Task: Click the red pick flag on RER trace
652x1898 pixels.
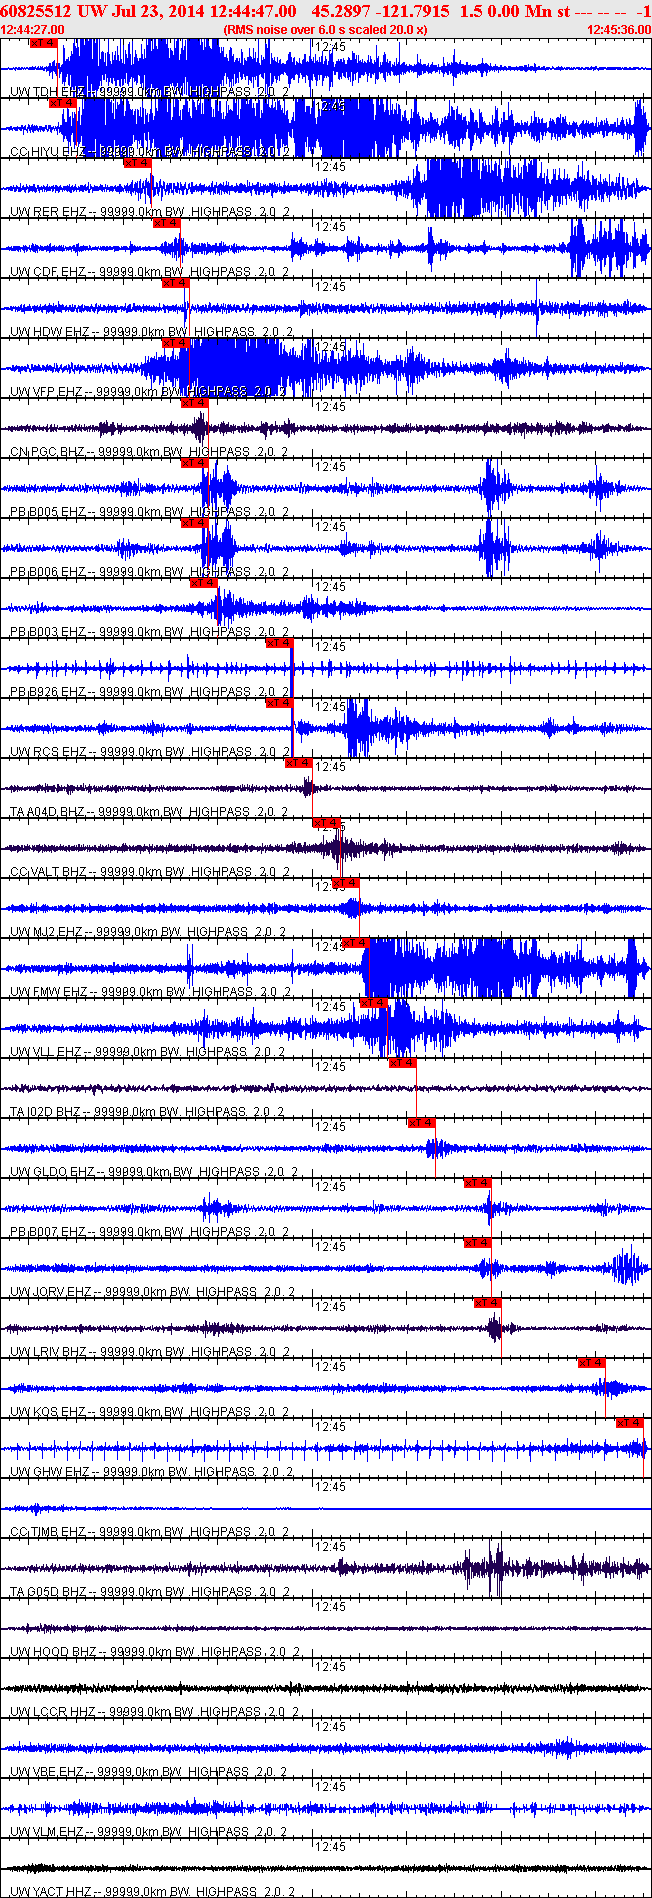Action: 137,163
